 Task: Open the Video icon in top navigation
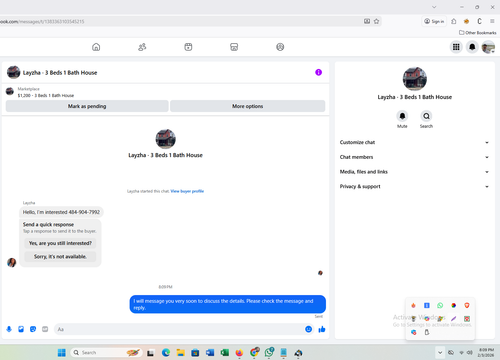click(x=188, y=47)
